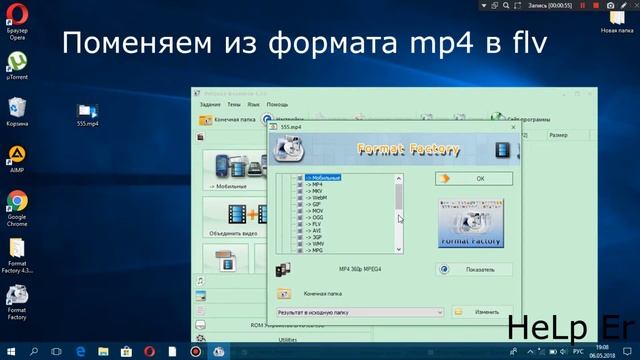Click the recorder pencil draw icon
The height and width of the screenshot is (360, 640).
(x=623, y=5)
